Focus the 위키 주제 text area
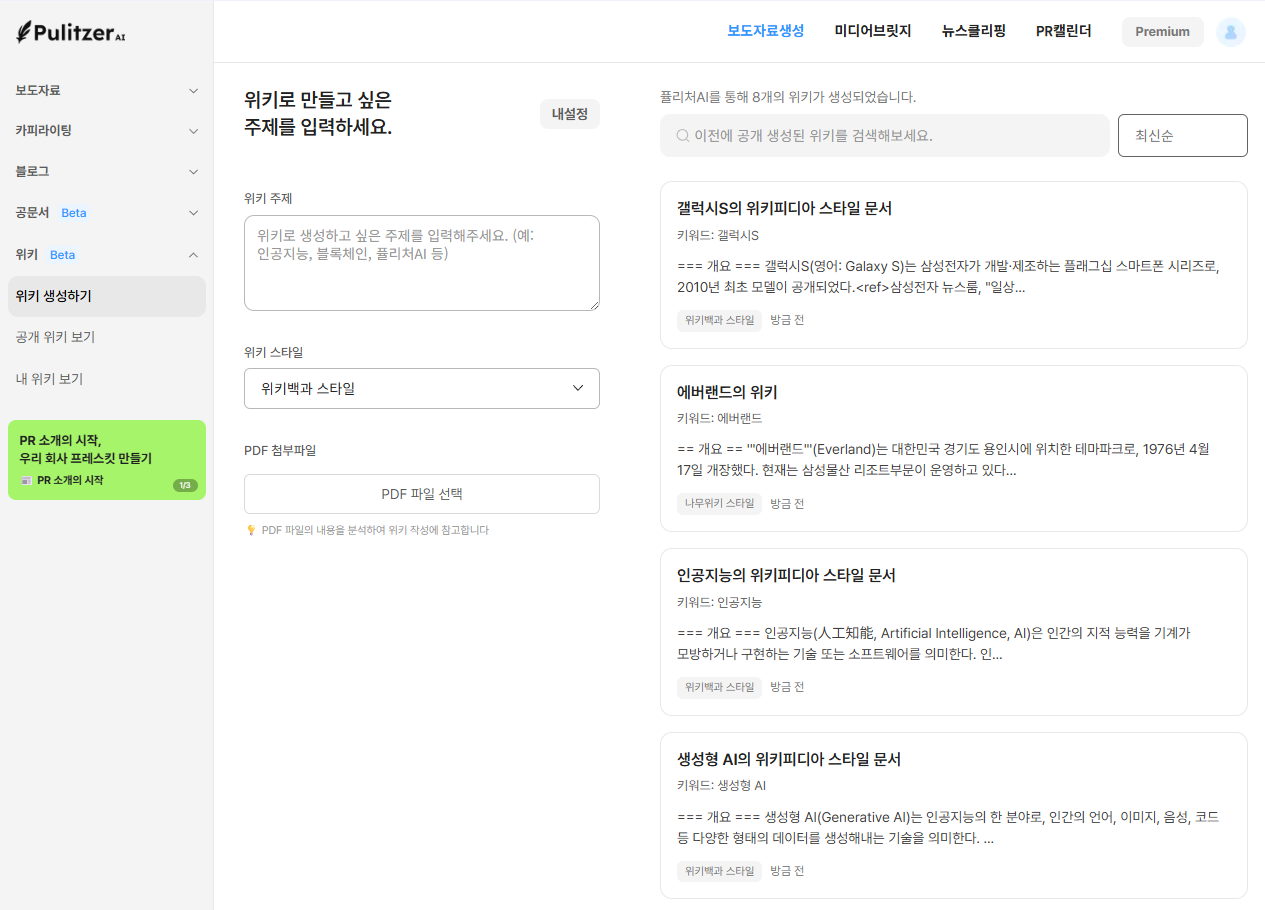 [421, 263]
